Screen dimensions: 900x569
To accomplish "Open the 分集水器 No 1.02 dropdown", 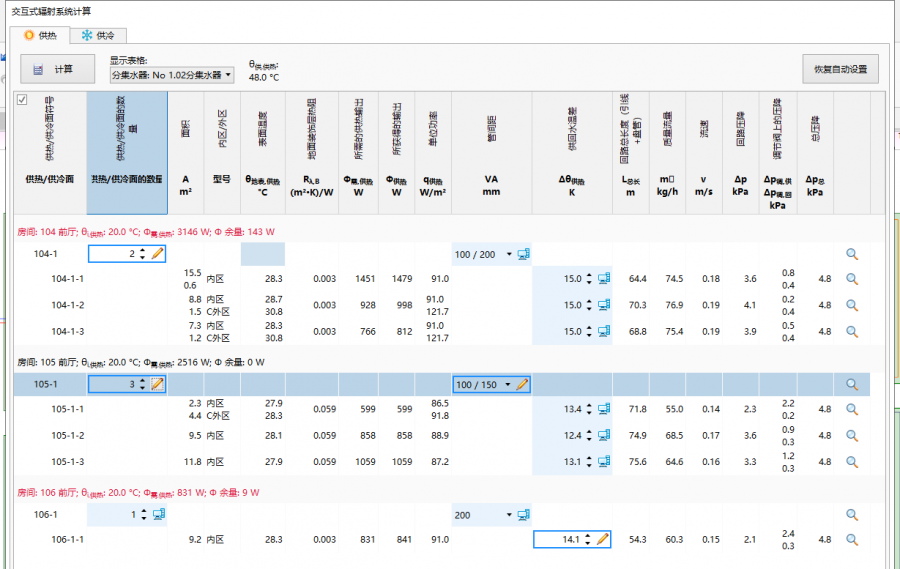I will (x=172, y=75).
